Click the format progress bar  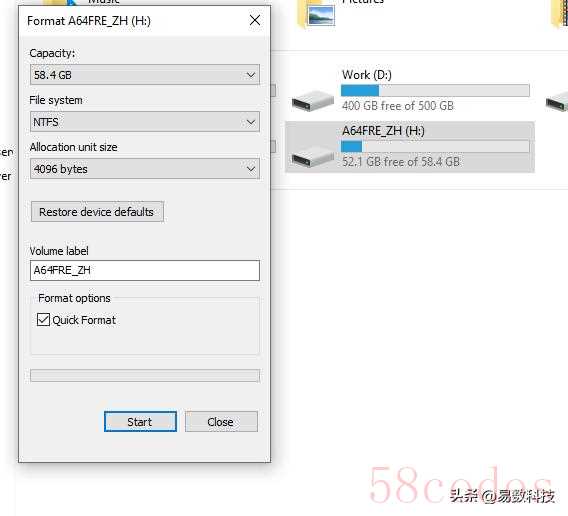click(x=145, y=375)
